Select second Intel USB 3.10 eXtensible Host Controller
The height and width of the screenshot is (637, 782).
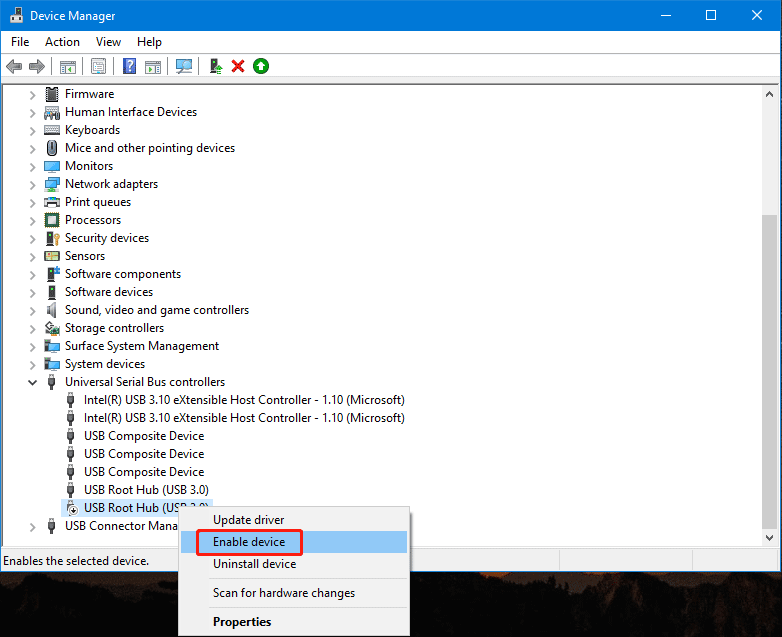pos(244,418)
